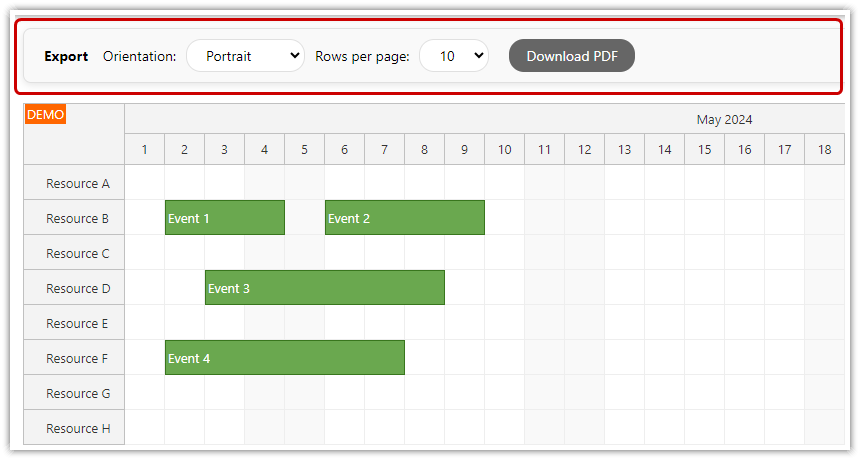Select the Event 1 bar

point(225,218)
